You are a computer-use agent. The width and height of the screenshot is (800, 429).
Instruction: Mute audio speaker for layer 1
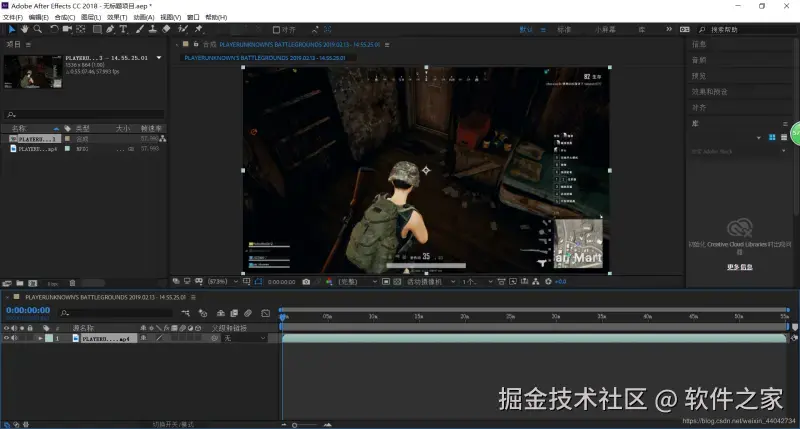click(x=14, y=338)
